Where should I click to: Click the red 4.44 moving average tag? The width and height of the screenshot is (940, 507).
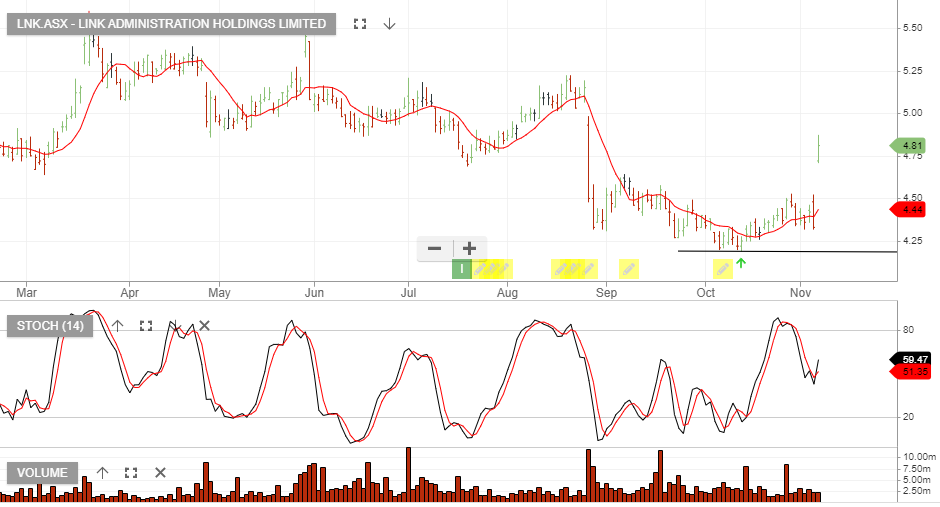[908, 210]
